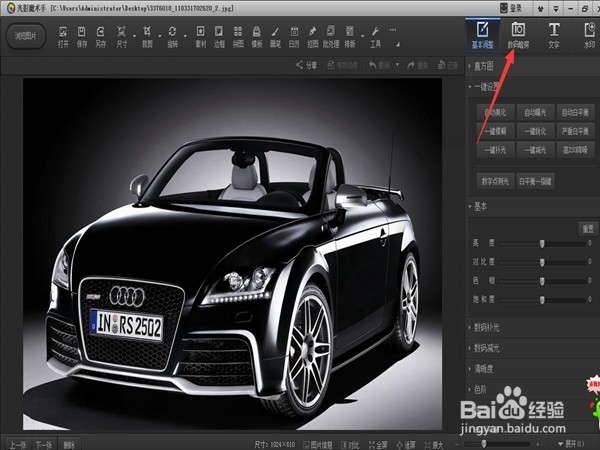Screen dimensions: 600x450
Task: Click the 自动曝光 button
Action: [535, 112]
